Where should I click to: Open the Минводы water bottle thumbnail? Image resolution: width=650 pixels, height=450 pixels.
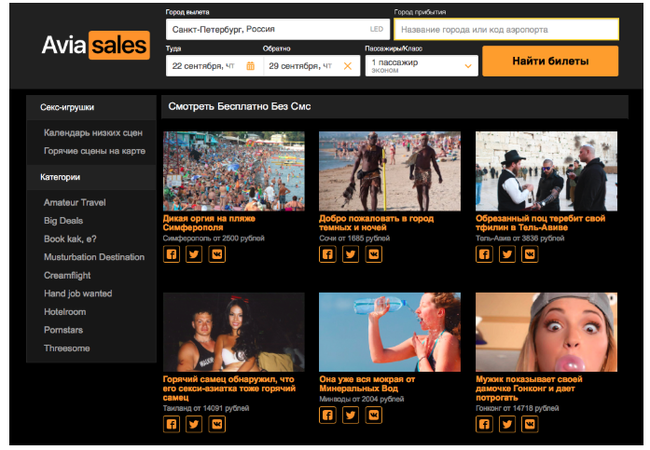point(390,332)
